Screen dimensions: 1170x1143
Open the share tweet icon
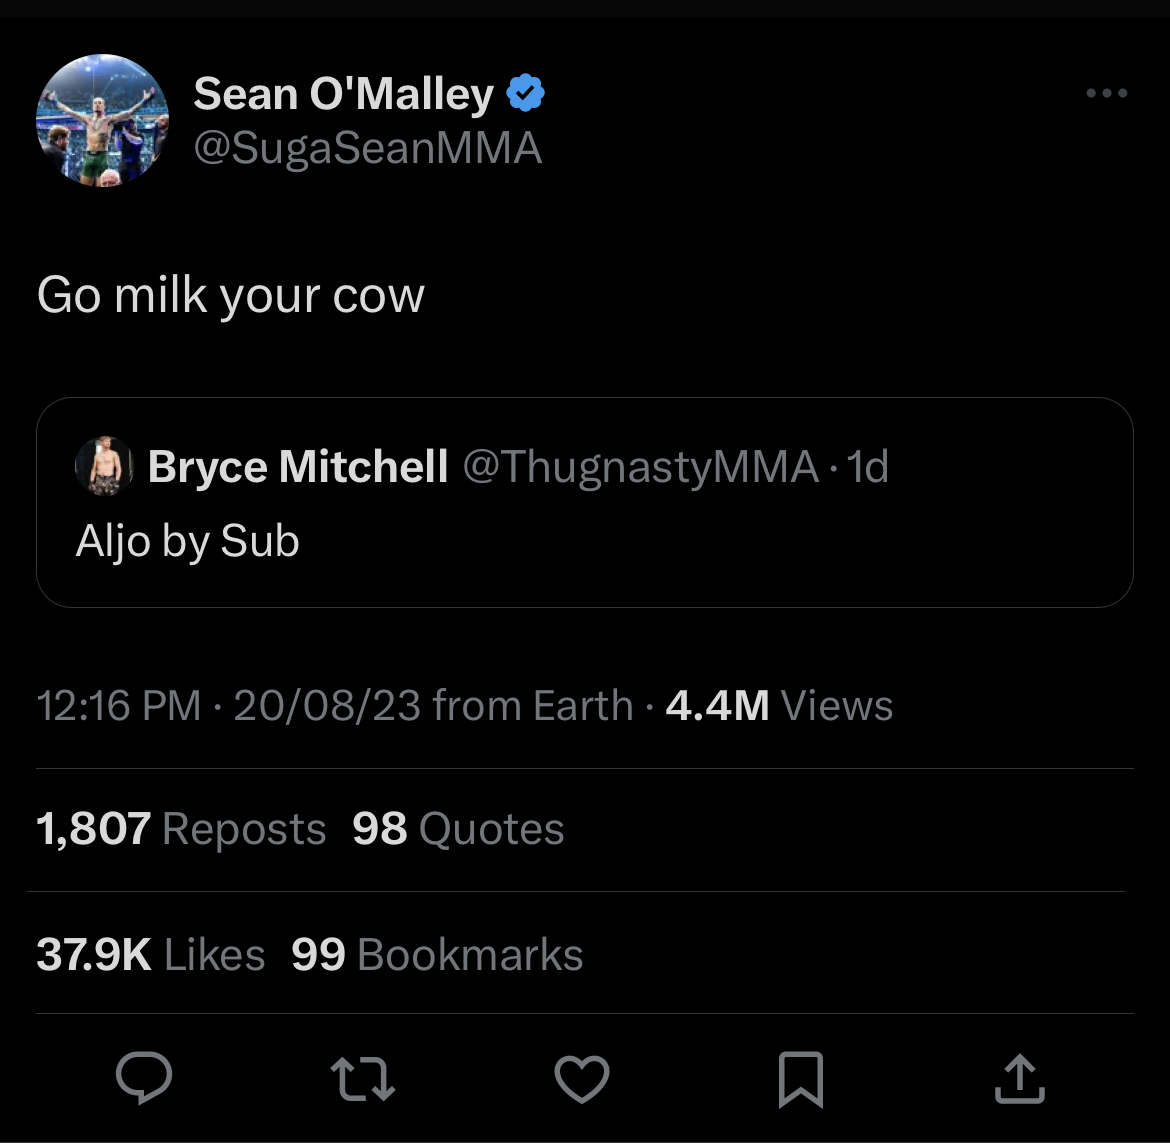(1019, 1078)
